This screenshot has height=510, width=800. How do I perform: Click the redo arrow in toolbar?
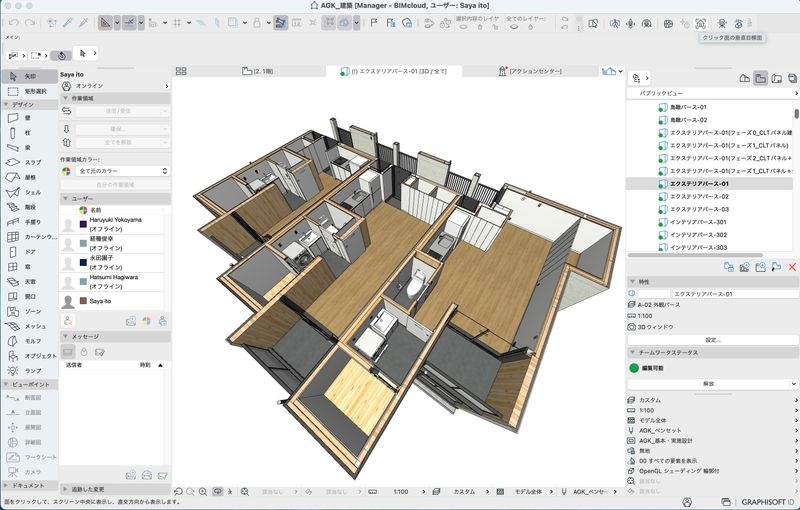(30, 23)
